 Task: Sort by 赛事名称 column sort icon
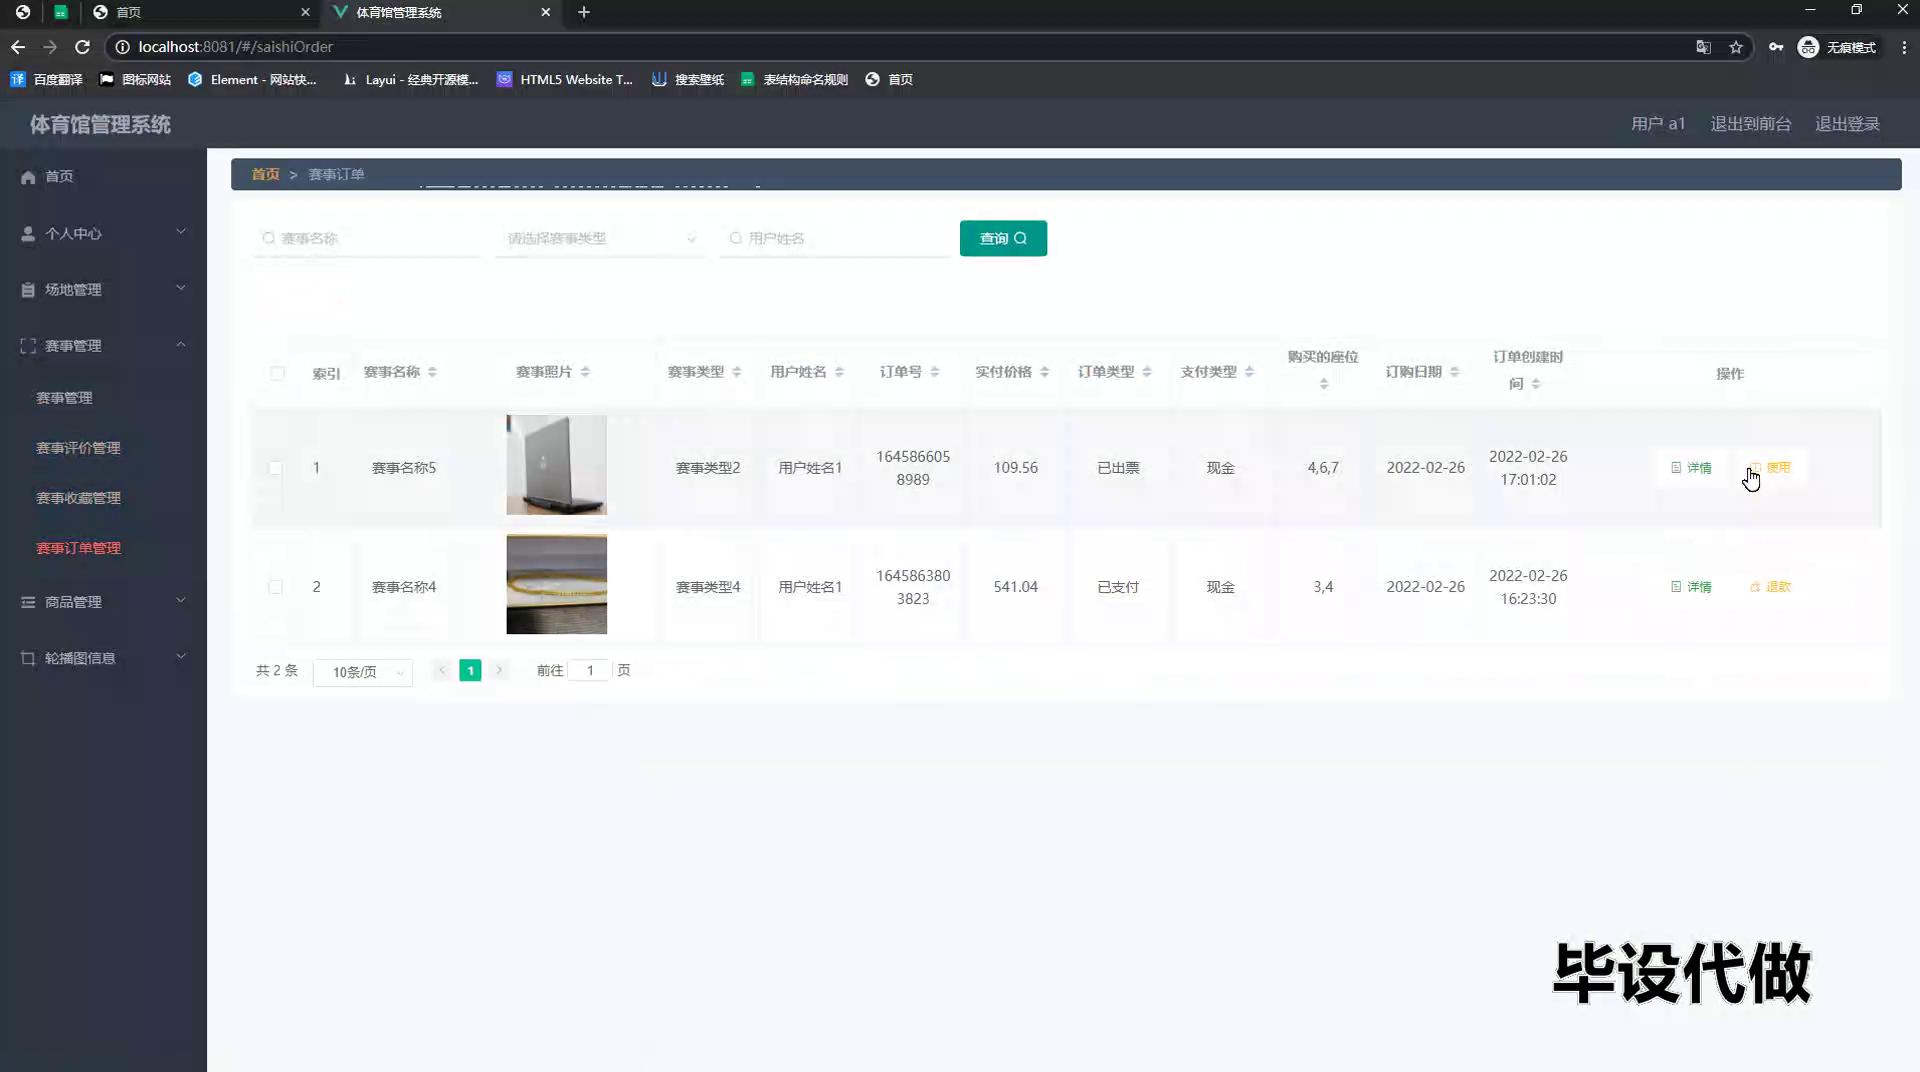pos(432,372)
